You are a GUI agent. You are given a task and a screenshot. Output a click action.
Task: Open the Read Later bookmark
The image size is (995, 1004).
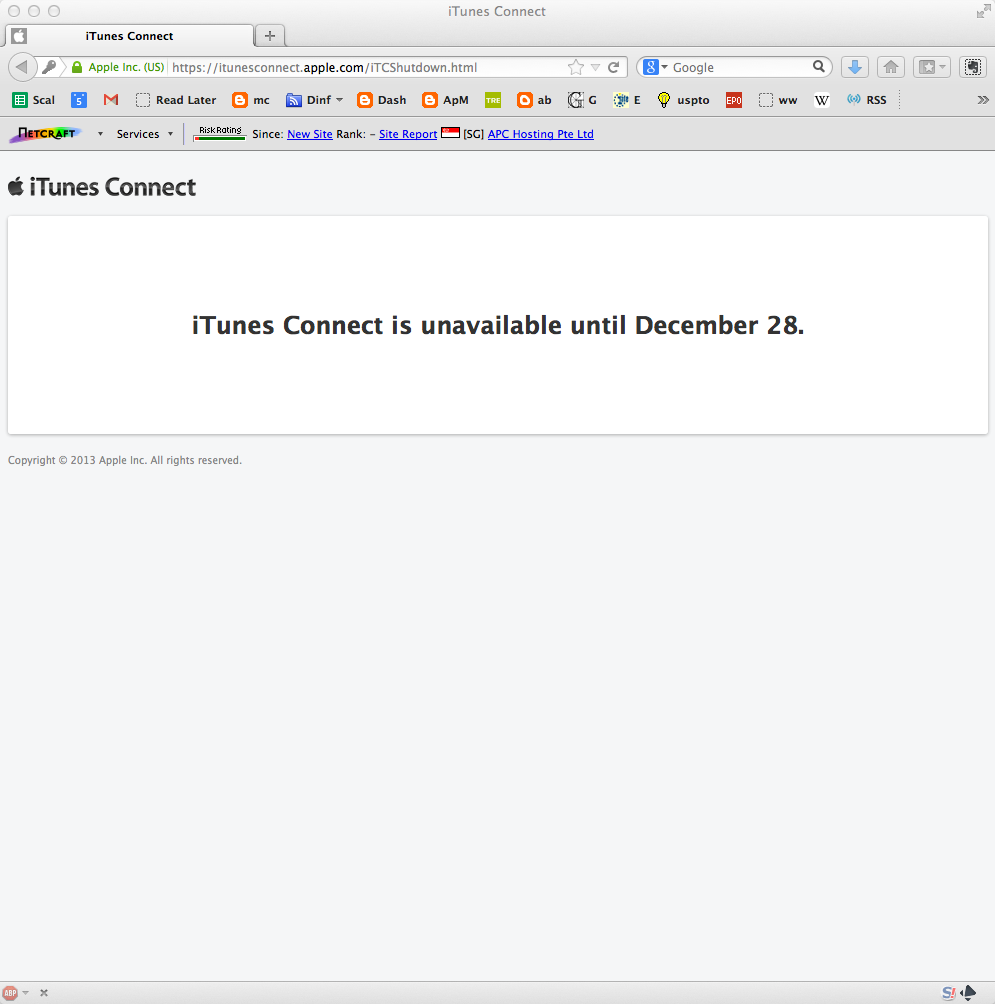[176, 100]
